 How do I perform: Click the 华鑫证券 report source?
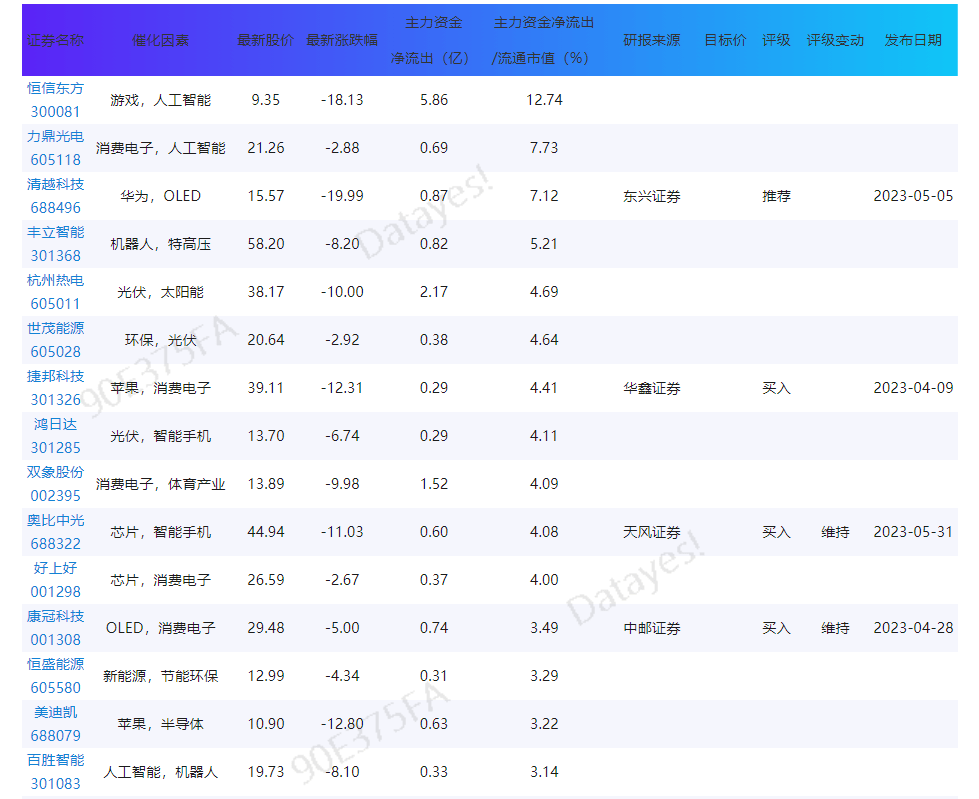pyautogui.click(x=651, y=389)
